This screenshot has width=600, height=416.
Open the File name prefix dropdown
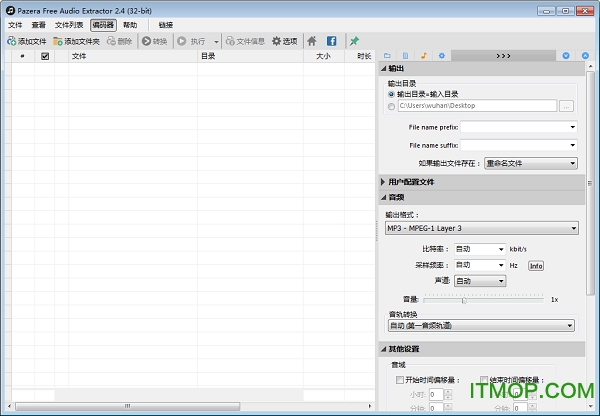[x=572, y=127]
